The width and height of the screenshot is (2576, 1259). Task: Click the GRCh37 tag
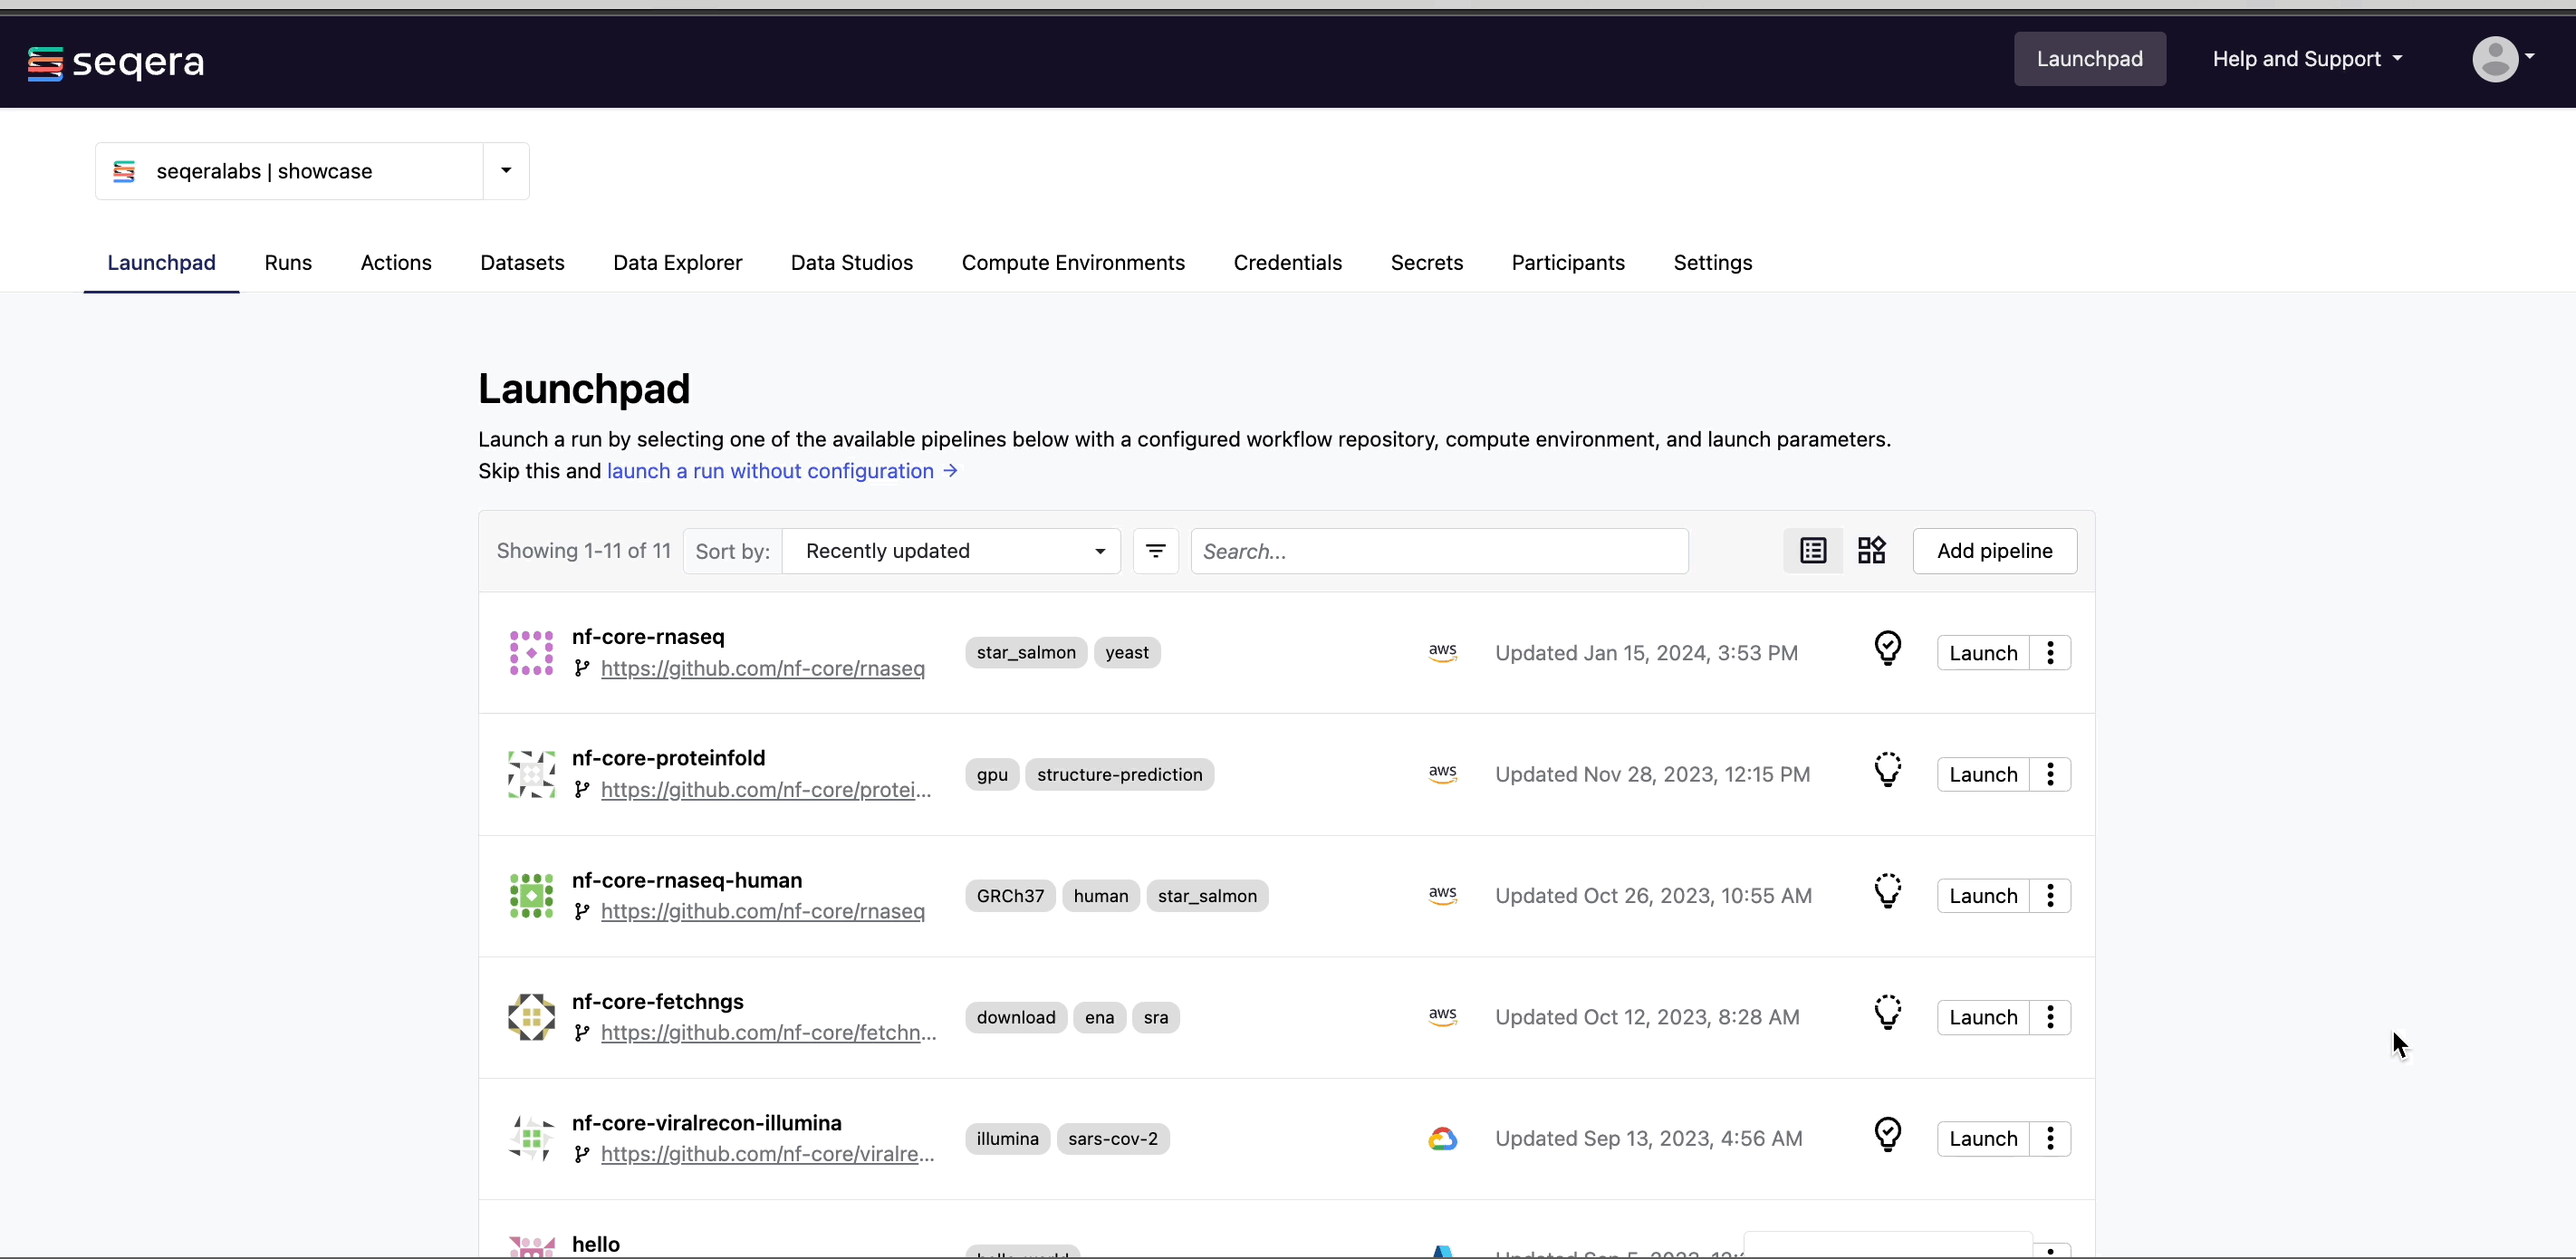[1010, 896]
